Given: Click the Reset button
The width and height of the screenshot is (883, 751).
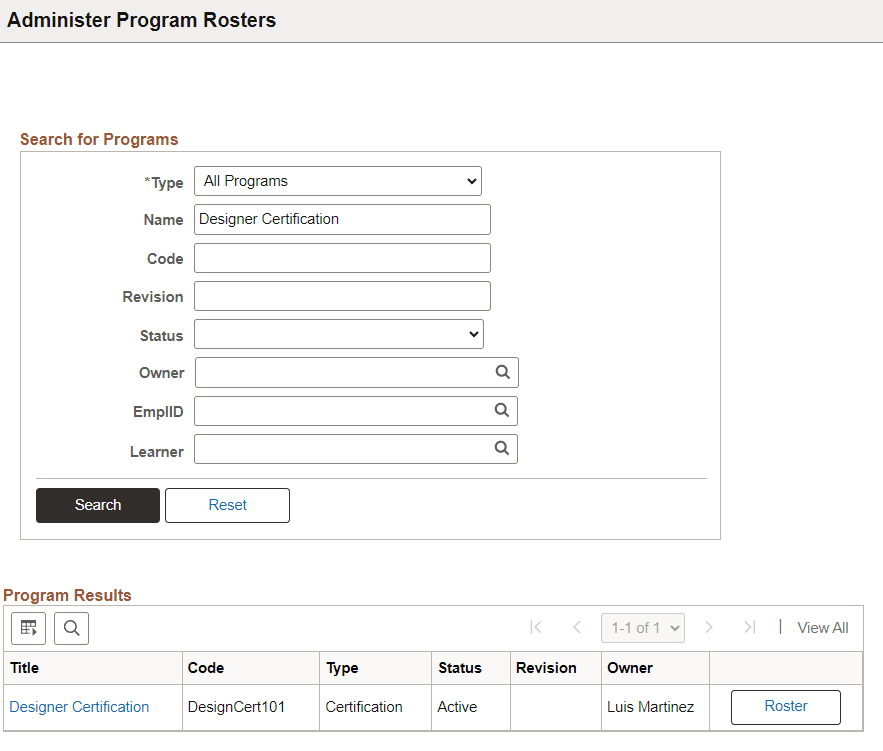Looking at the screenshot, I should [x=227, y=505].
